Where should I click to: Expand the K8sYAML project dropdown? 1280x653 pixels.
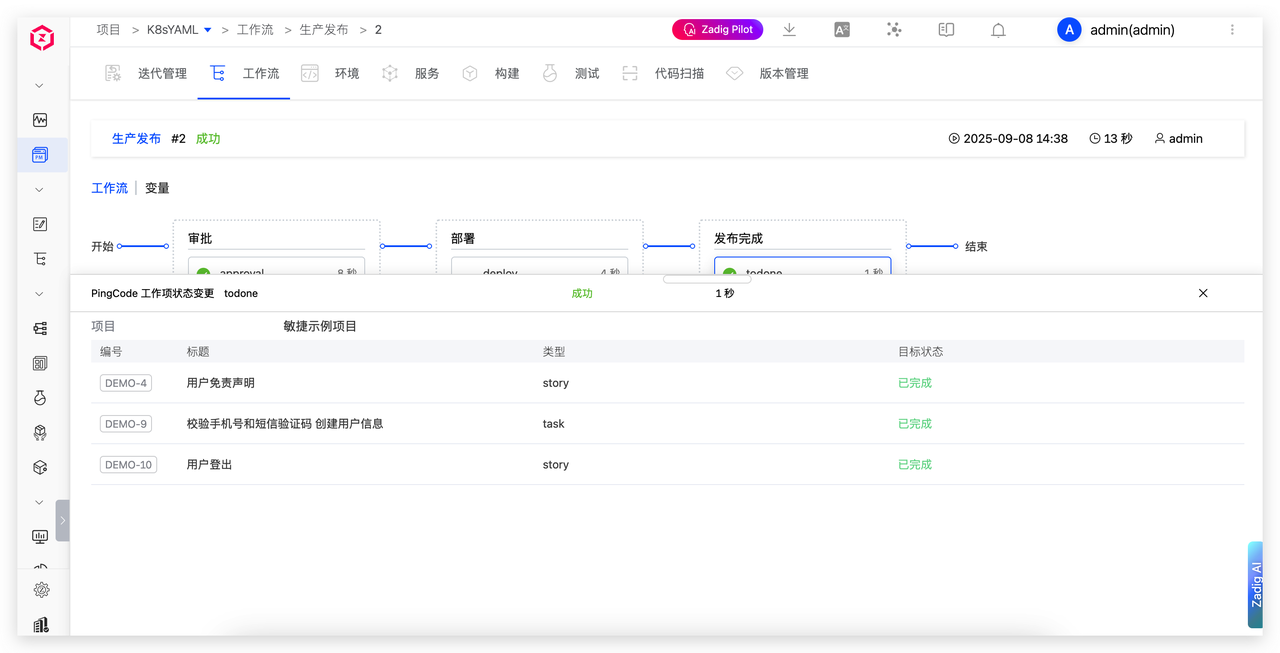click(208, 30)
